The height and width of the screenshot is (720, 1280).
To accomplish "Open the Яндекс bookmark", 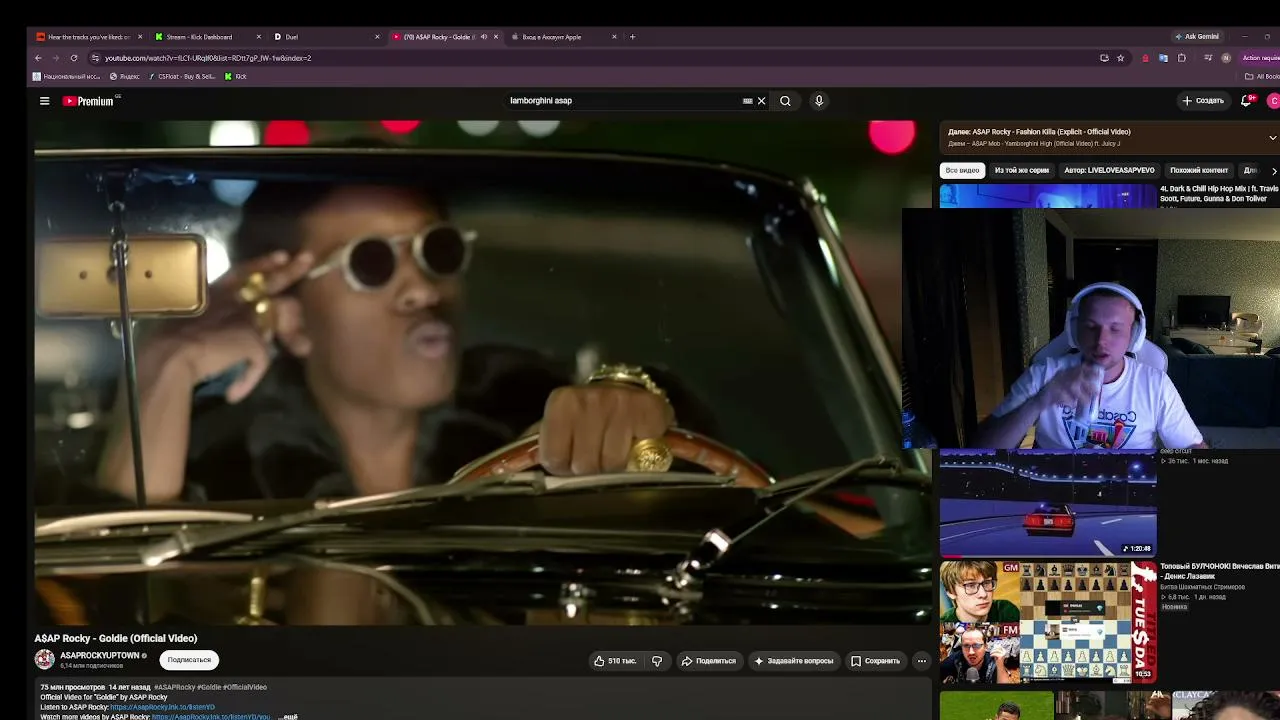I will (125, 76).
